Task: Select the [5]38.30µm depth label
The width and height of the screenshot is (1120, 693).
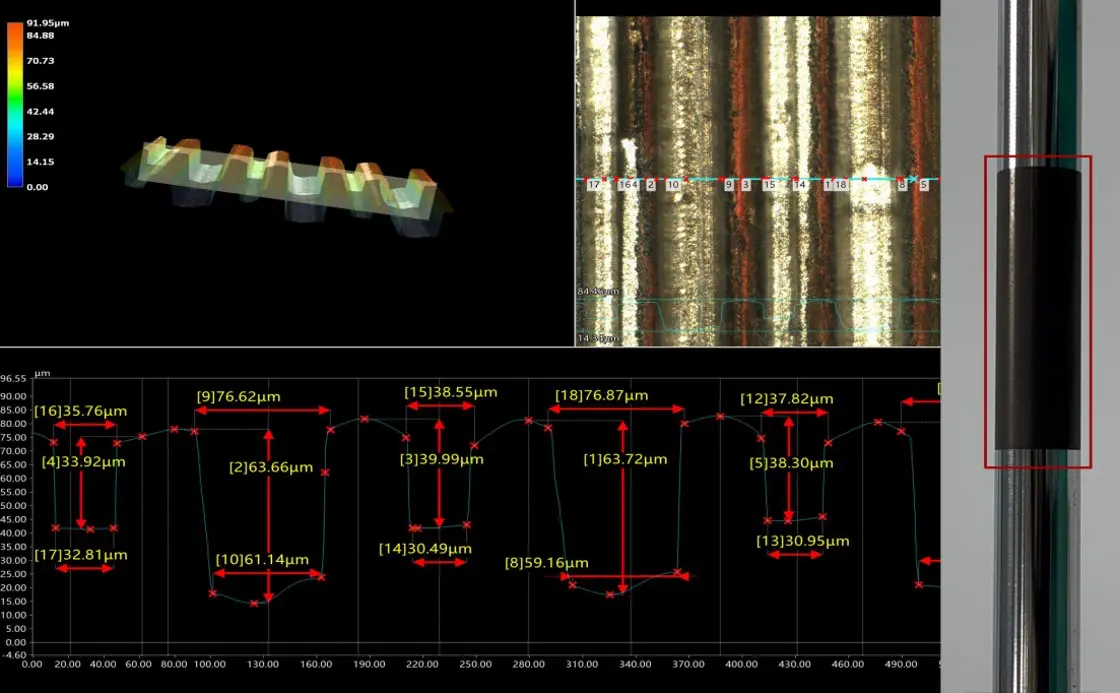Action: click(791, 463)
